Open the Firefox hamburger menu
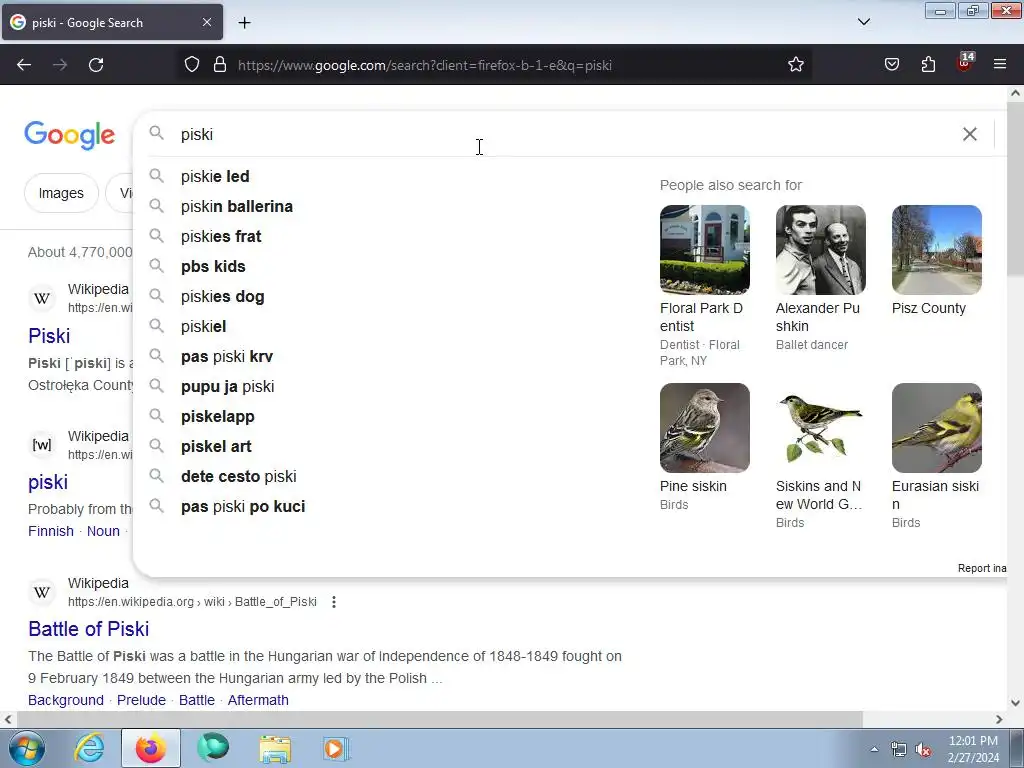Viewport: 1024px width, 768px height. click(1000, 64)
